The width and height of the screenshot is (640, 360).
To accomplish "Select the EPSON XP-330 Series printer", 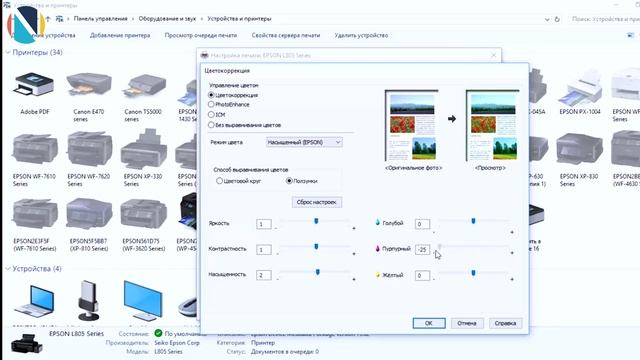I will (144, 150).
